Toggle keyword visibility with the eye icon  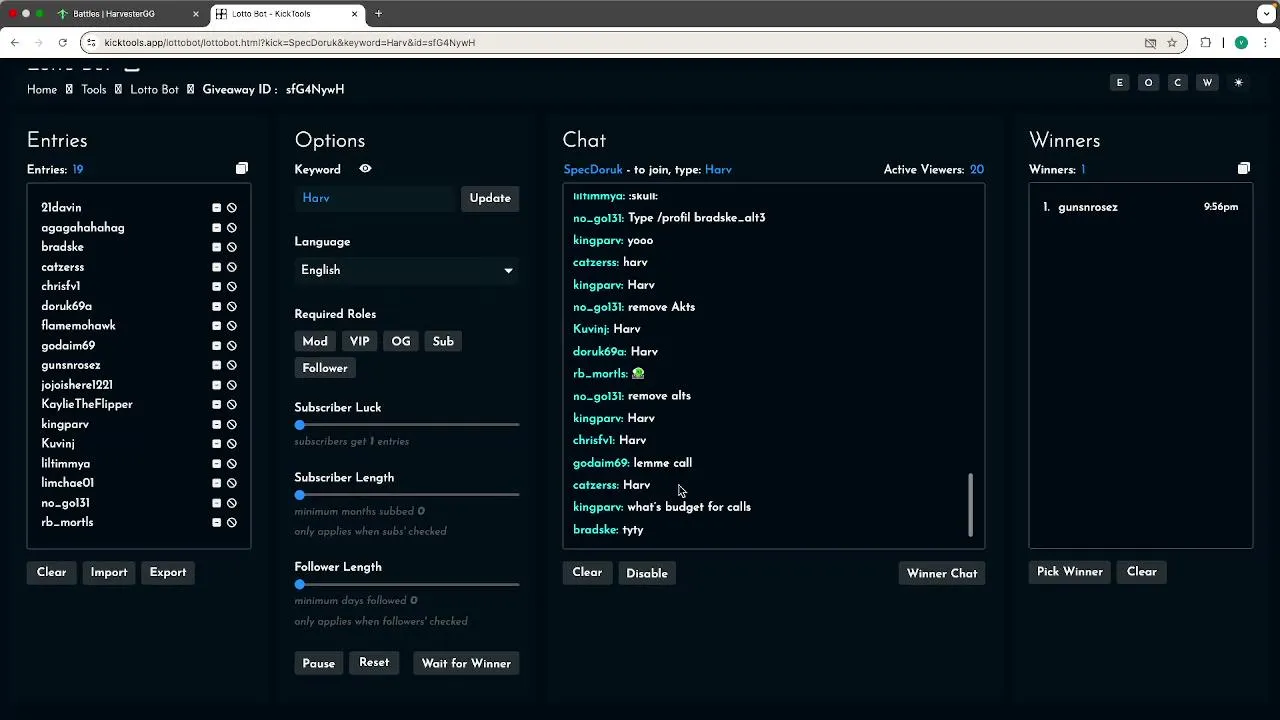click(x=365, y=169)
